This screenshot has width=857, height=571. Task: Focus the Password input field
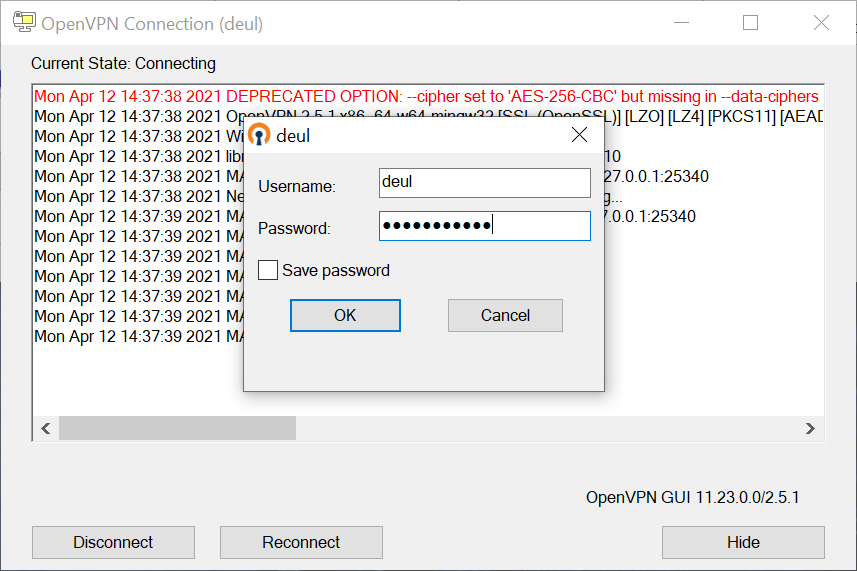click(485, 226)
